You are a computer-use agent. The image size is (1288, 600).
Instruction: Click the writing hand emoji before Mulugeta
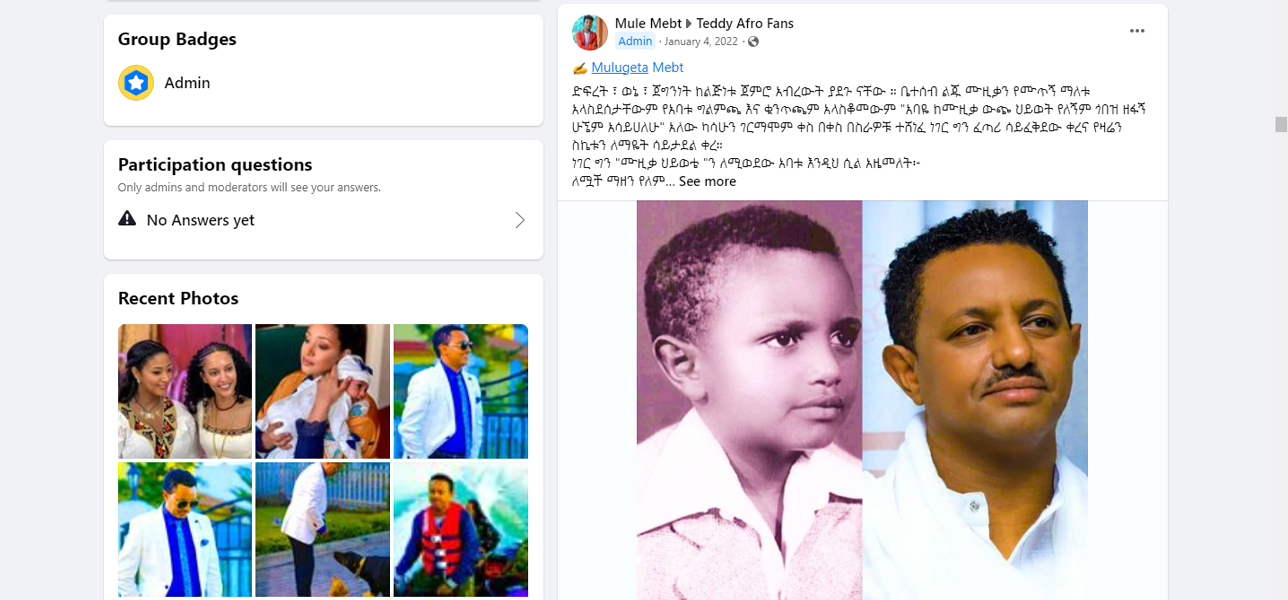[x=579, y=68]
